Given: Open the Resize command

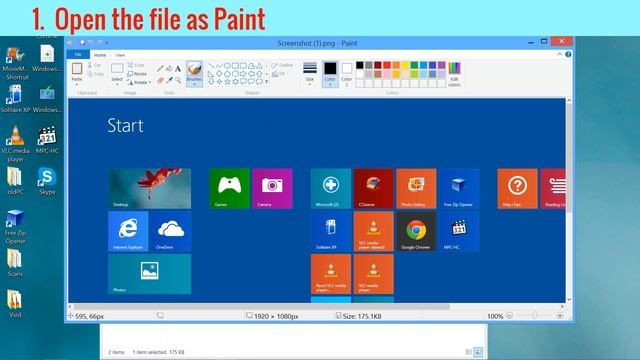Looking at the screenshot, I should tap(137, 74).
